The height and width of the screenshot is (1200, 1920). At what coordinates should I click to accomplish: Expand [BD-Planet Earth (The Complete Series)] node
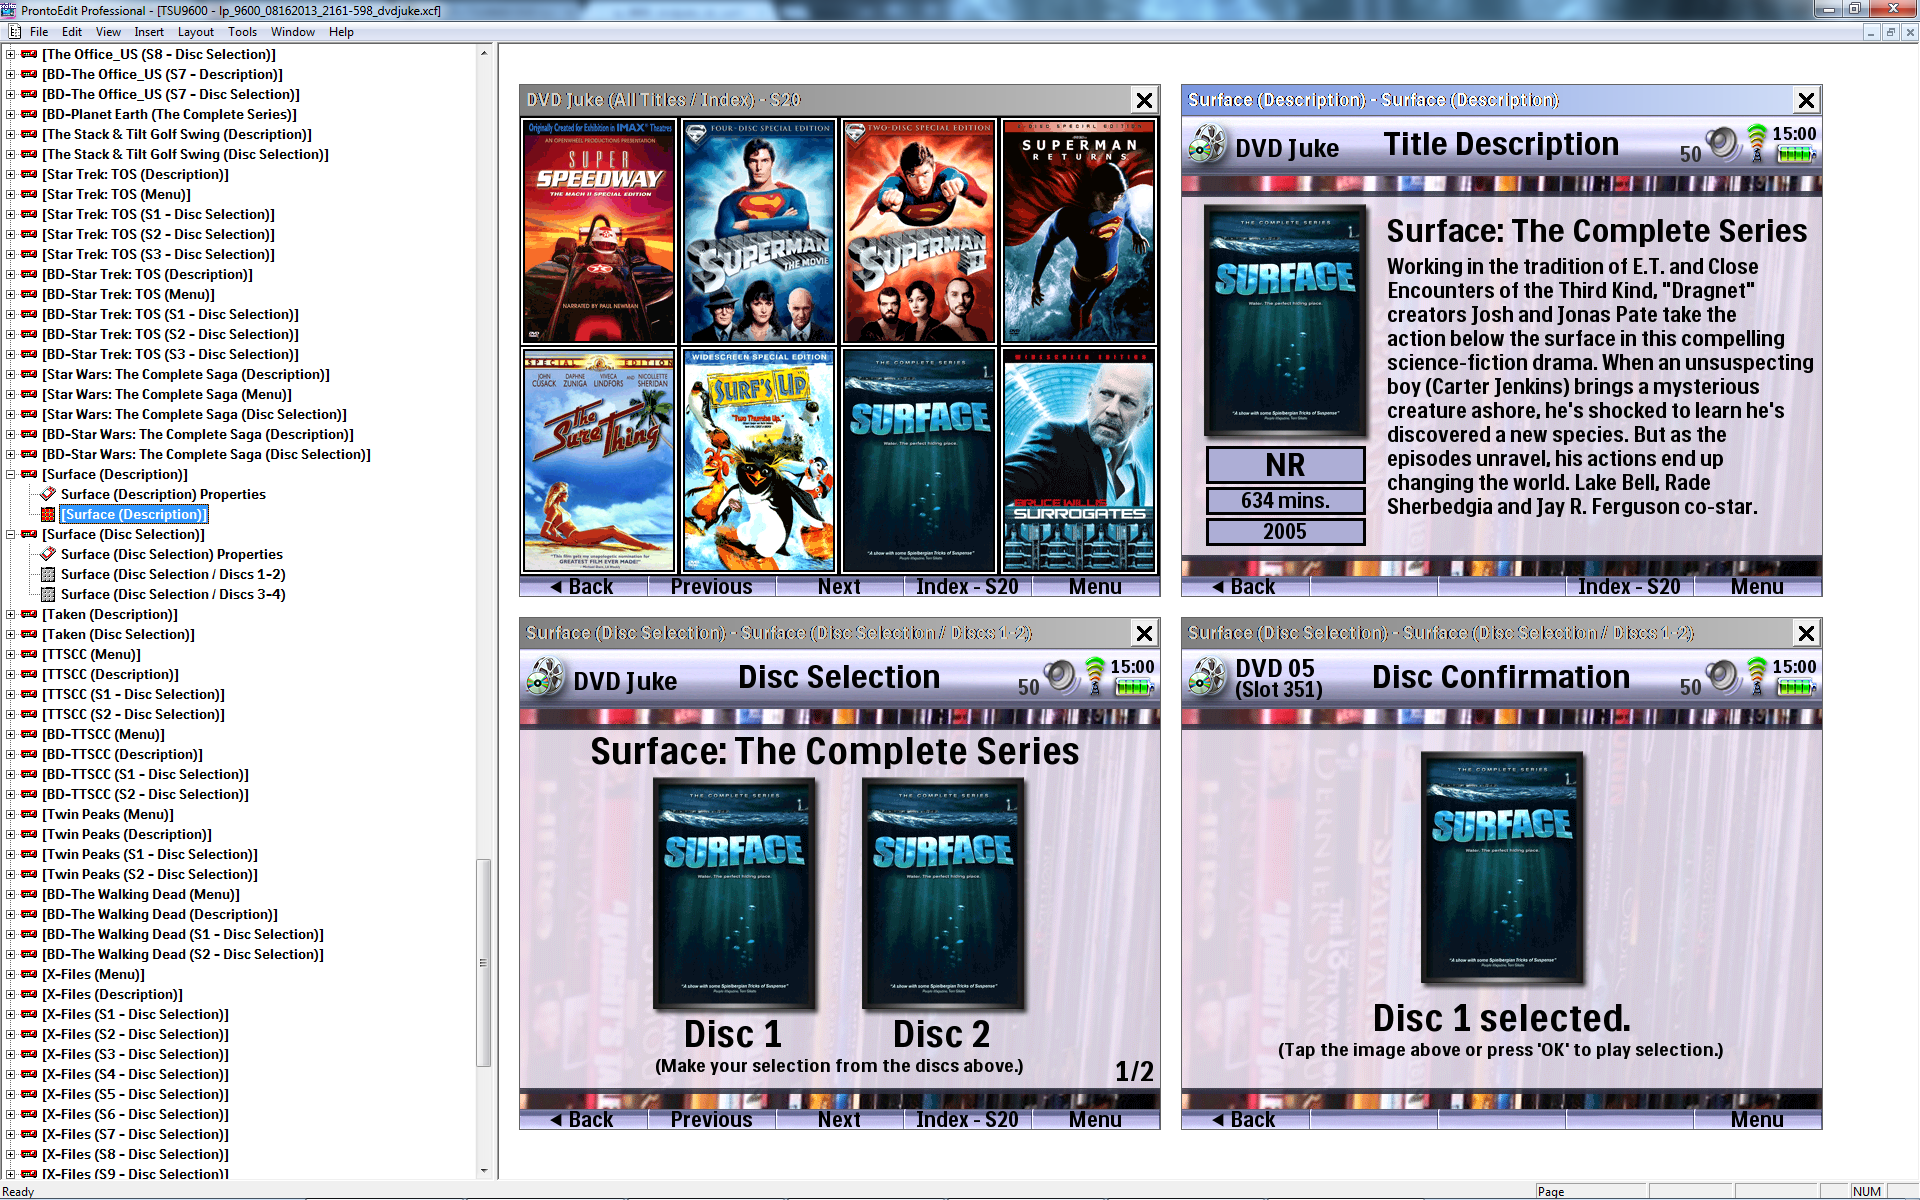point(10,114)
